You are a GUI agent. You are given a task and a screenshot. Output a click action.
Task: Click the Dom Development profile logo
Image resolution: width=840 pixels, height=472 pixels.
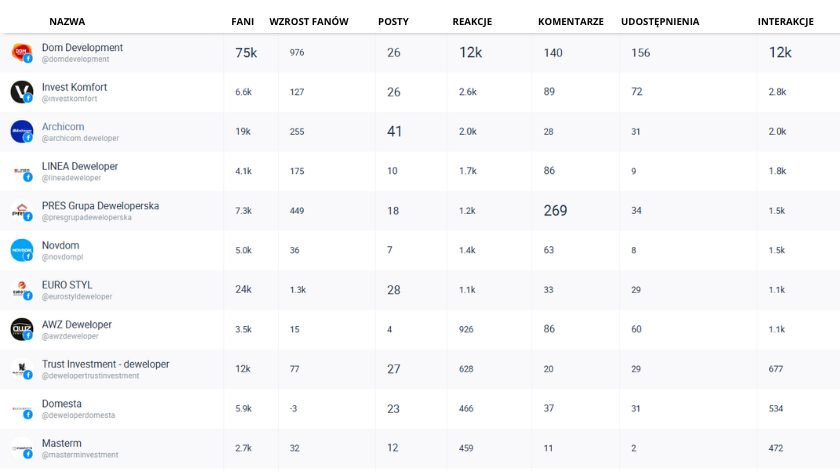(x=21, y=52)
